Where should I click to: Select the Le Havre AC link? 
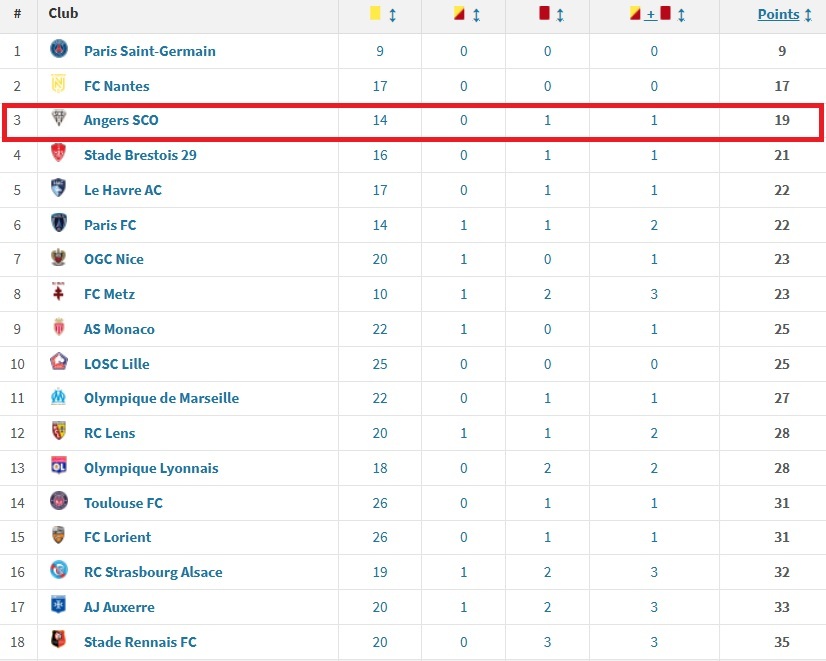click(122, 190)
